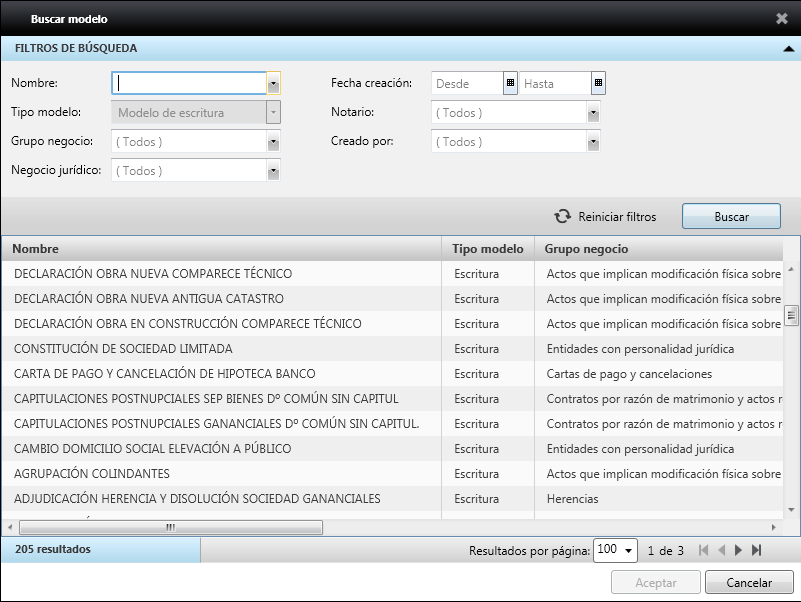Open the Resultados por página selector
The width and height of the screenshot is (801, 602).
coord(630,550)
